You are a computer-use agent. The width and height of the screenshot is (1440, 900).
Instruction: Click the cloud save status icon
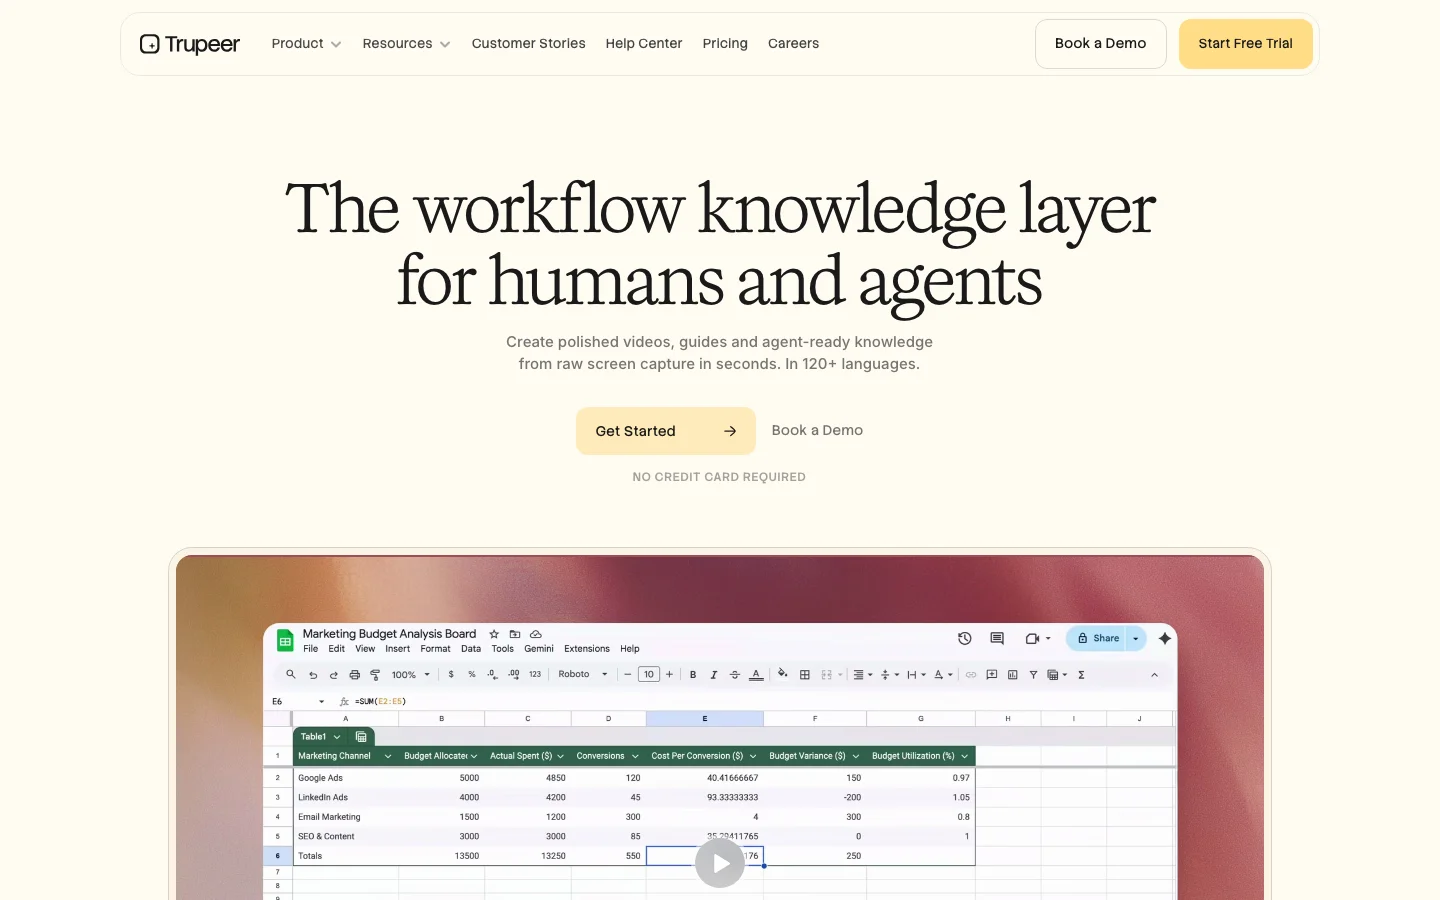click(x=536, y=634)
